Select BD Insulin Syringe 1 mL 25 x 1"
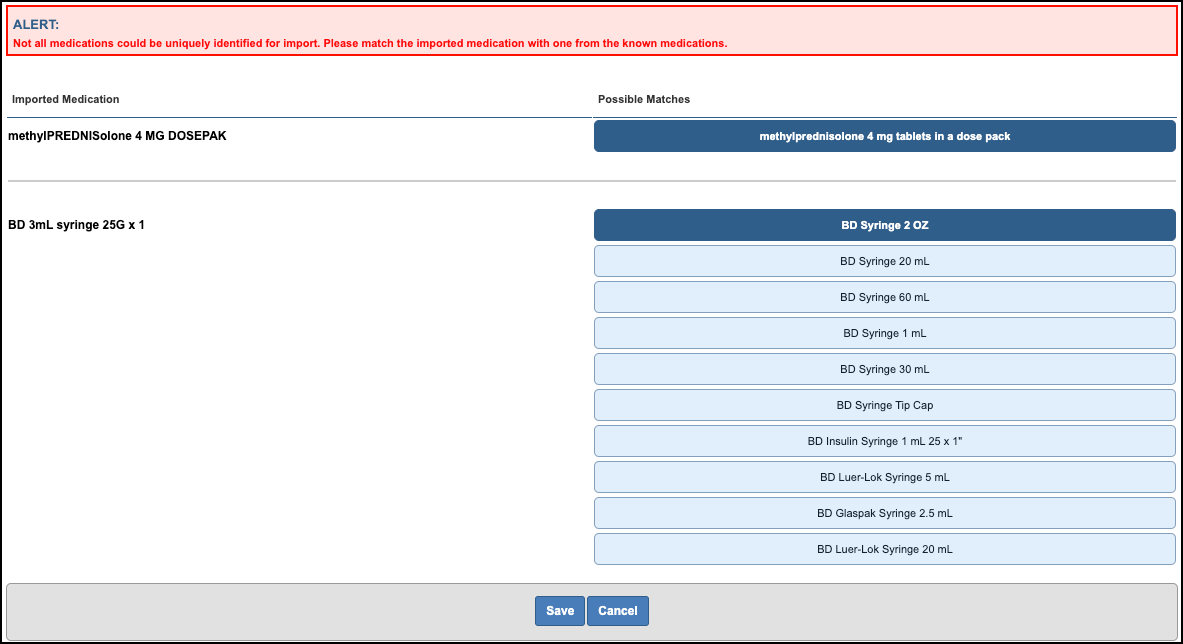This screenshot has width=1183, height=644. pos(884,441)
